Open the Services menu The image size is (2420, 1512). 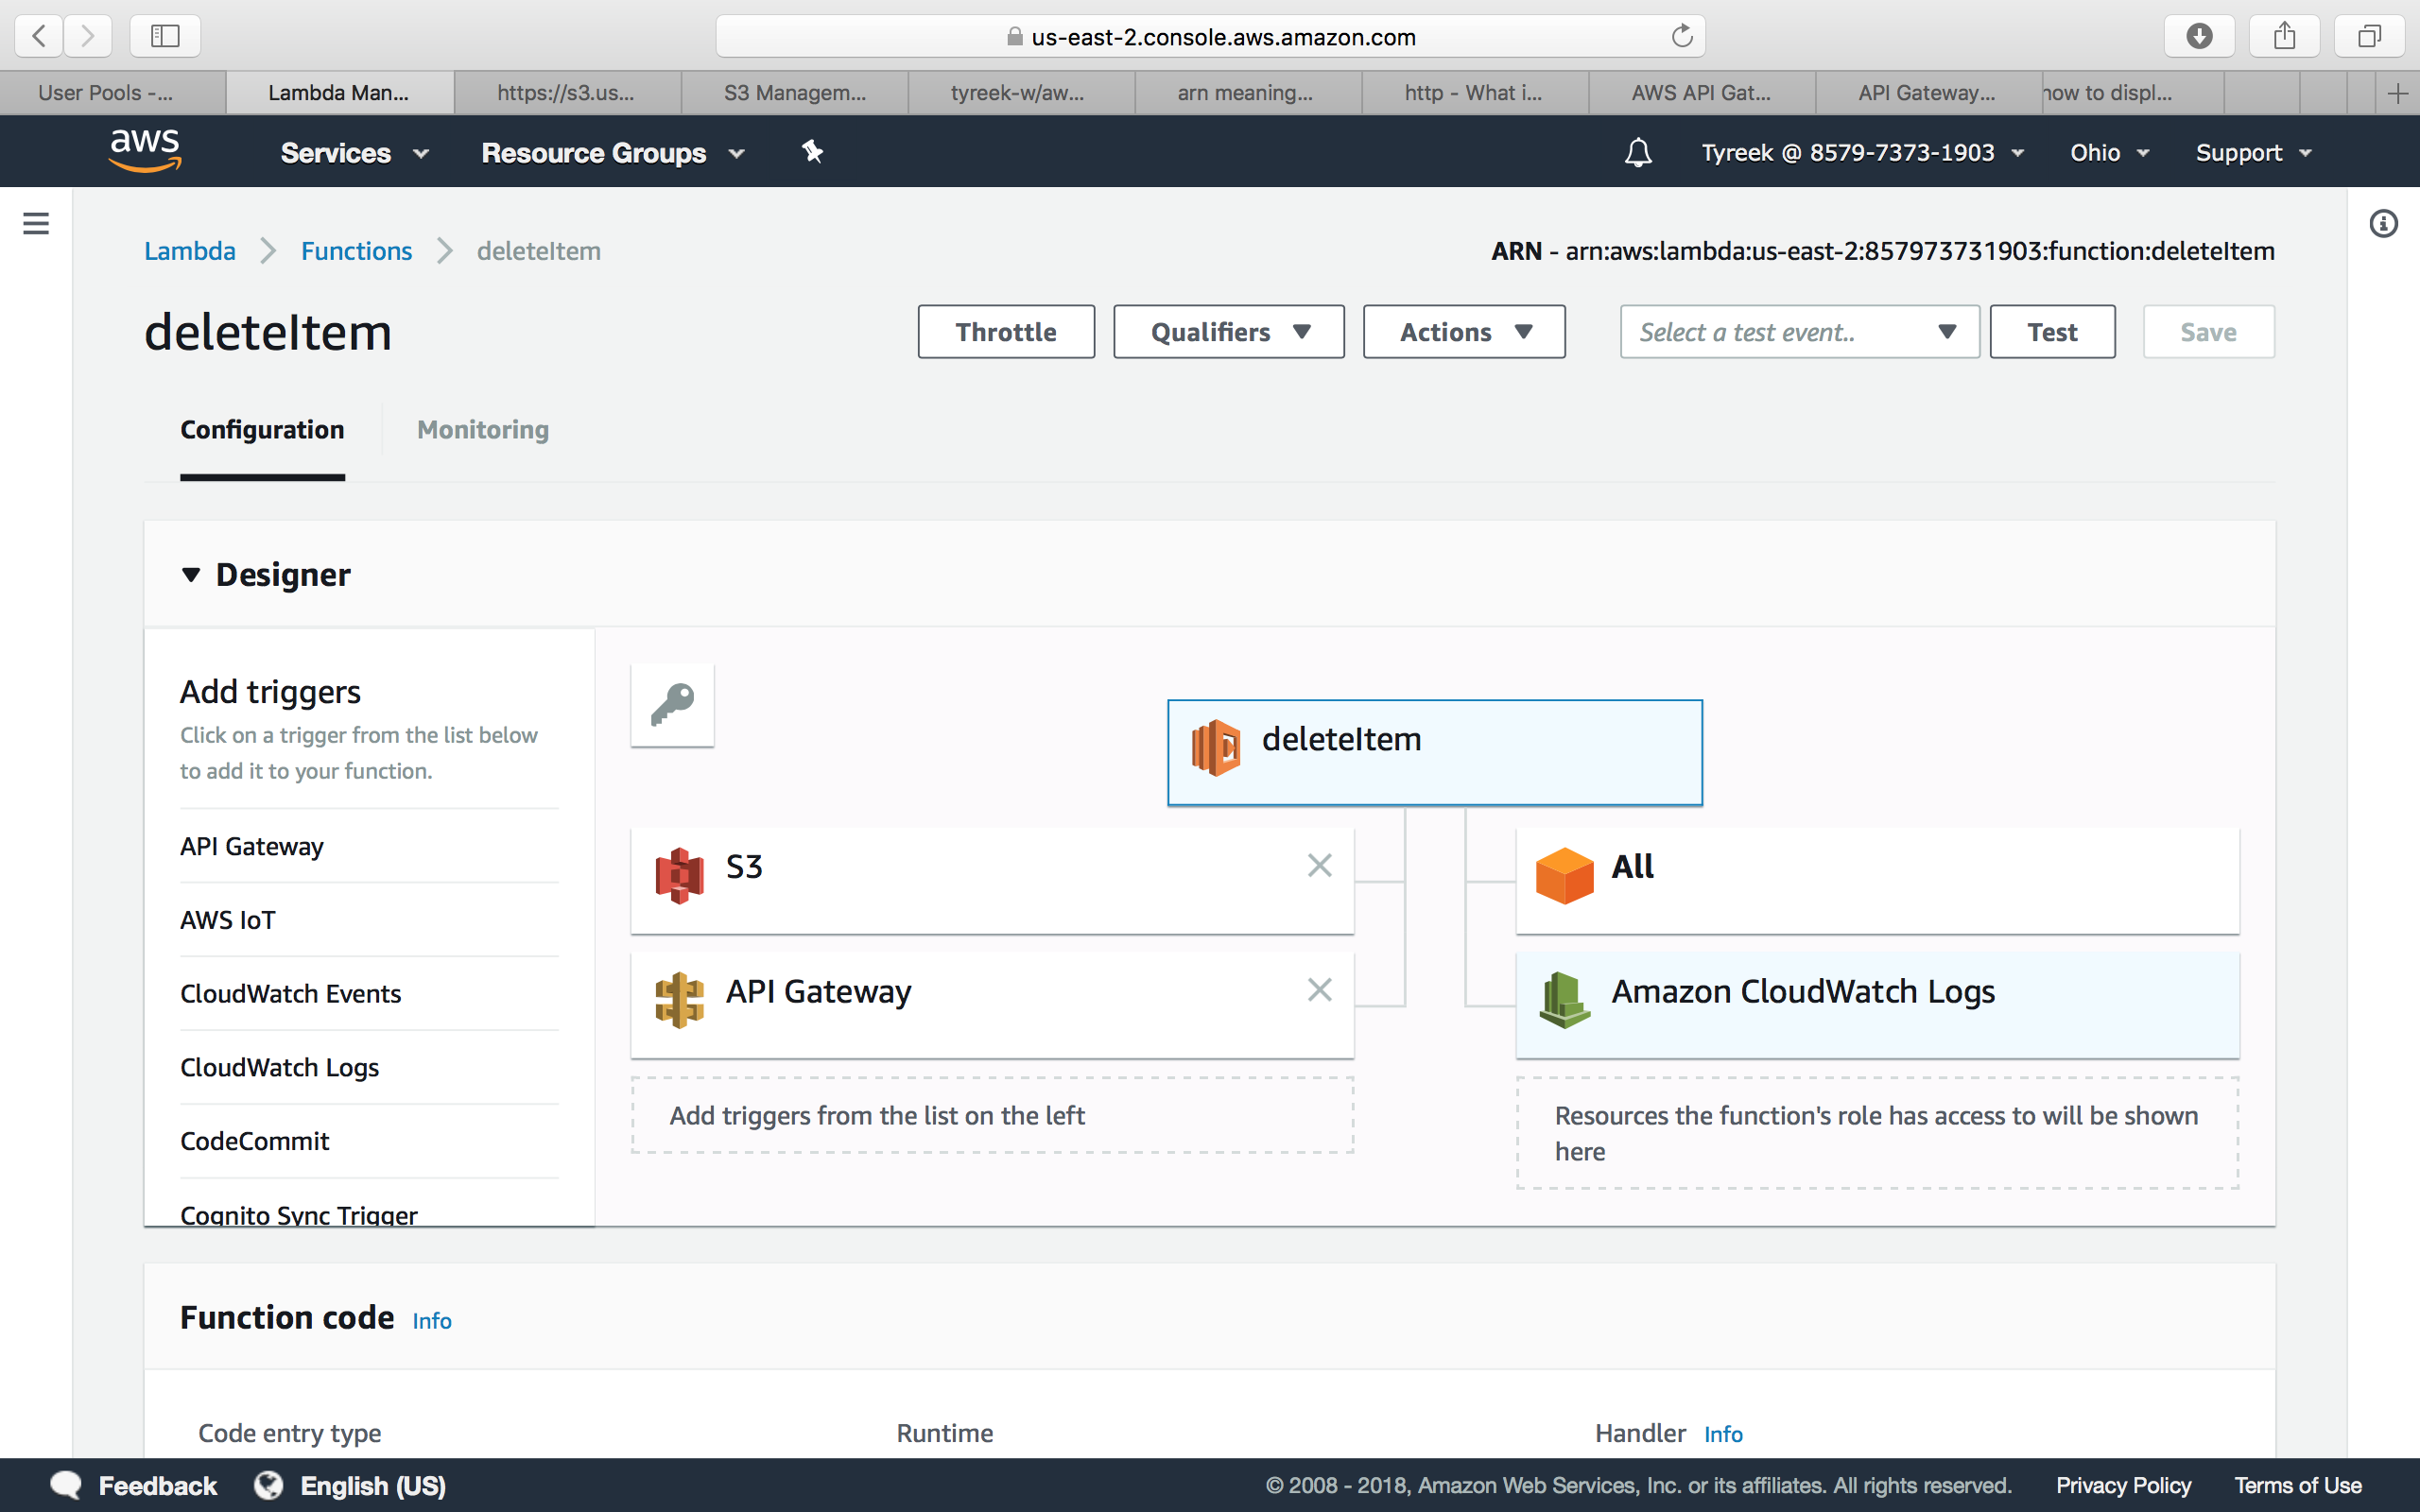[x=354, y=153]
